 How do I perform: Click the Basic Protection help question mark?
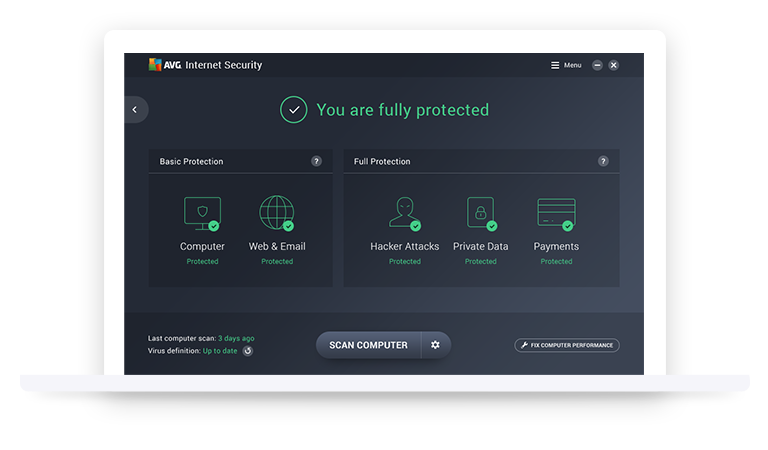316,161
